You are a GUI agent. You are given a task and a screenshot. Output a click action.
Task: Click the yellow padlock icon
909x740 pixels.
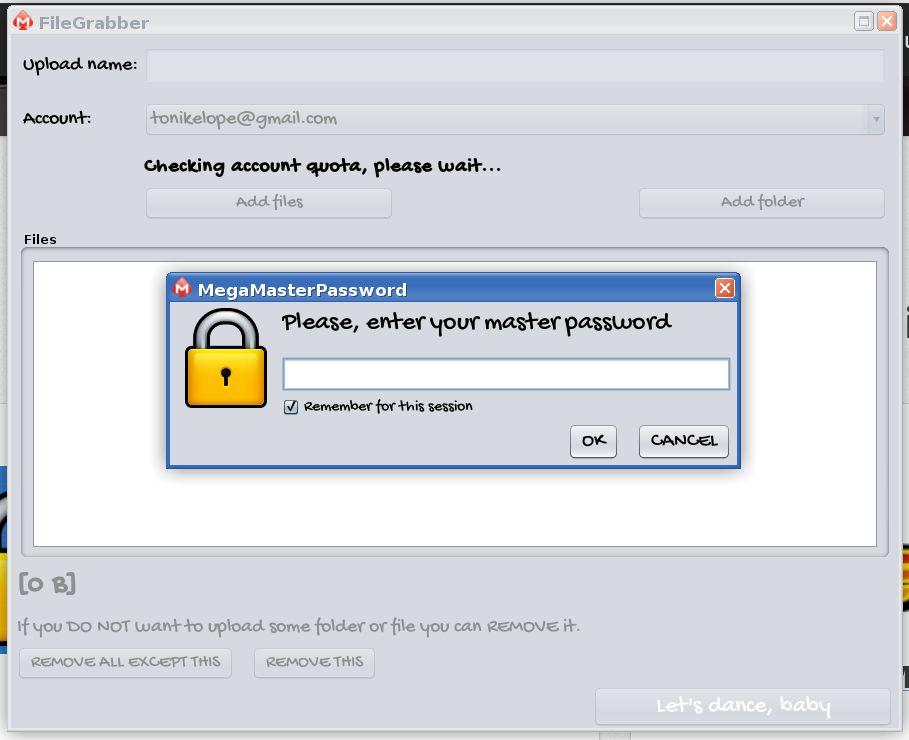tap(226, 358)
